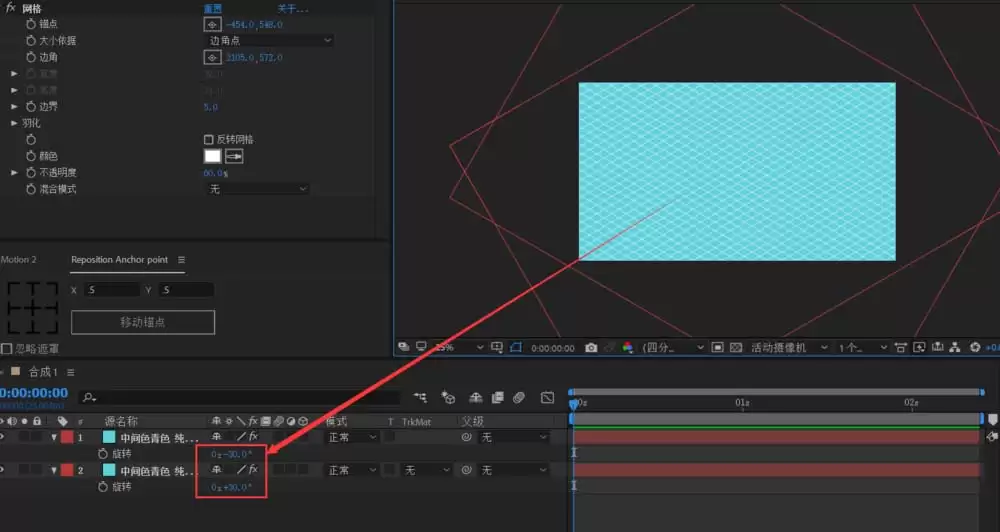Viewport: 1000px width, 532px height.
Task: Open layer 2 TrkMat 无 dropdown
Action: pyautogui.click(x=426, y=470)
